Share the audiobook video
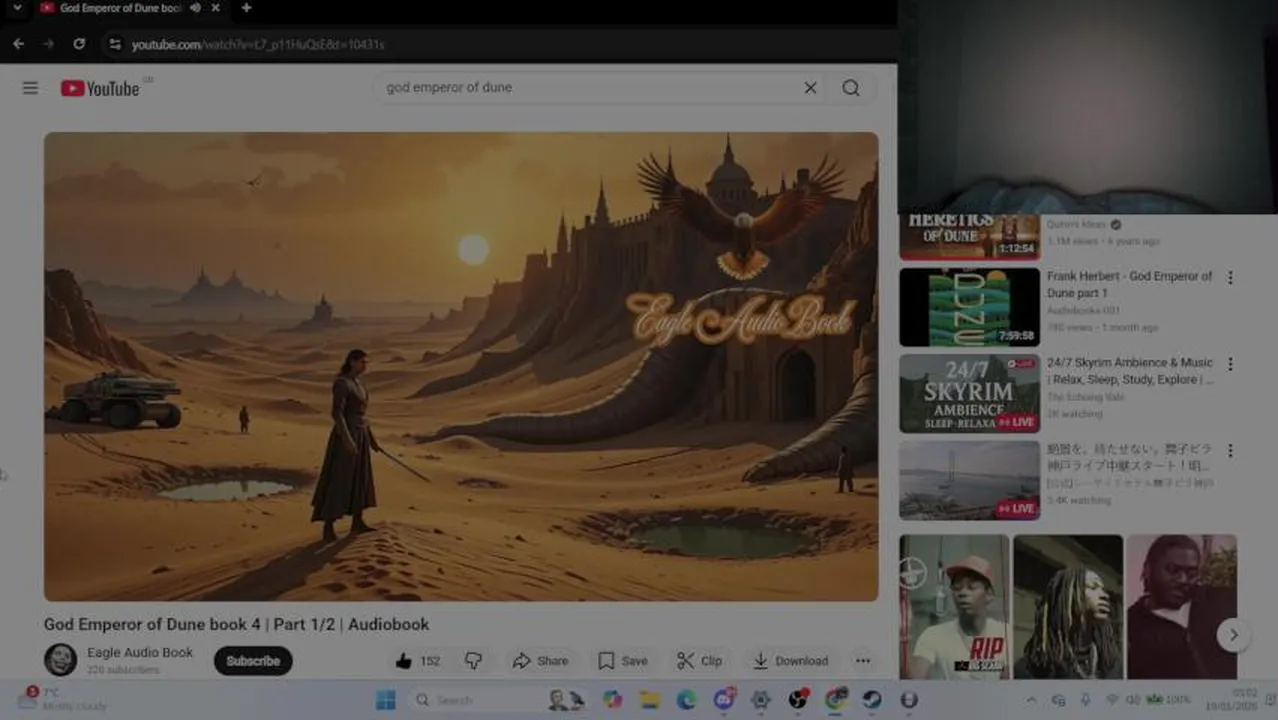This screenshot has height=720, width=1278. 541,661
